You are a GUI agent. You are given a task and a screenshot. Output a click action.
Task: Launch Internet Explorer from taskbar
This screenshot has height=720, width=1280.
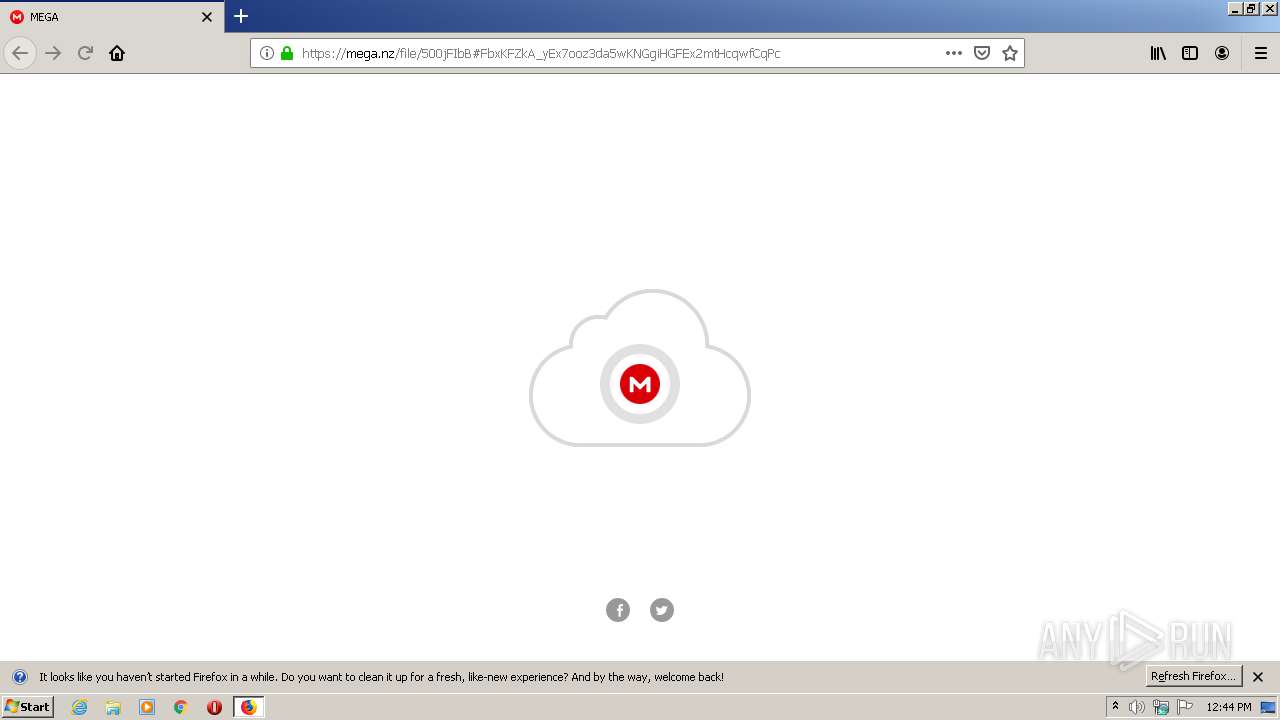click(x=80, y=707)
